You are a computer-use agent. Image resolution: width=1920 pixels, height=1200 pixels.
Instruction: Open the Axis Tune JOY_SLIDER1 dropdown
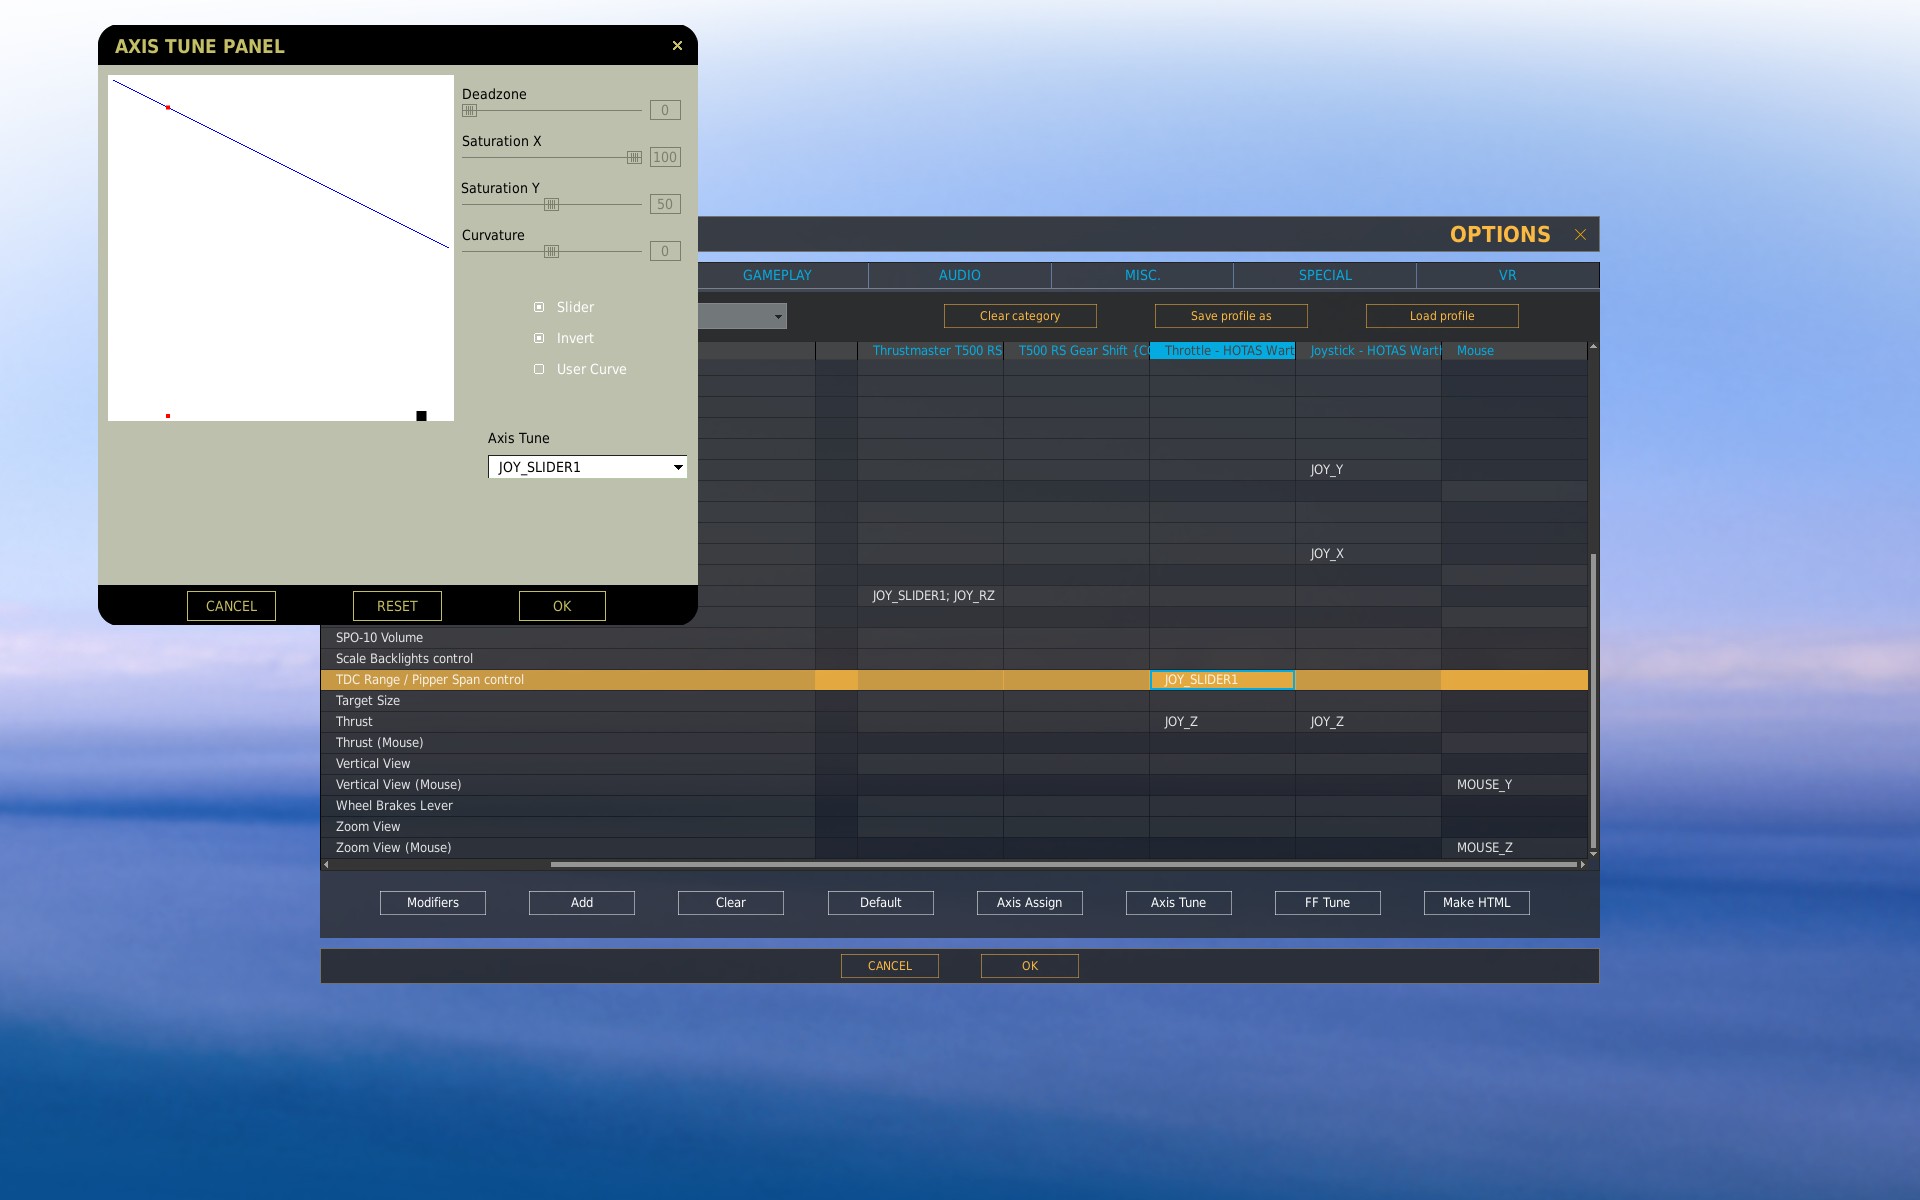[x=587, y=467]
